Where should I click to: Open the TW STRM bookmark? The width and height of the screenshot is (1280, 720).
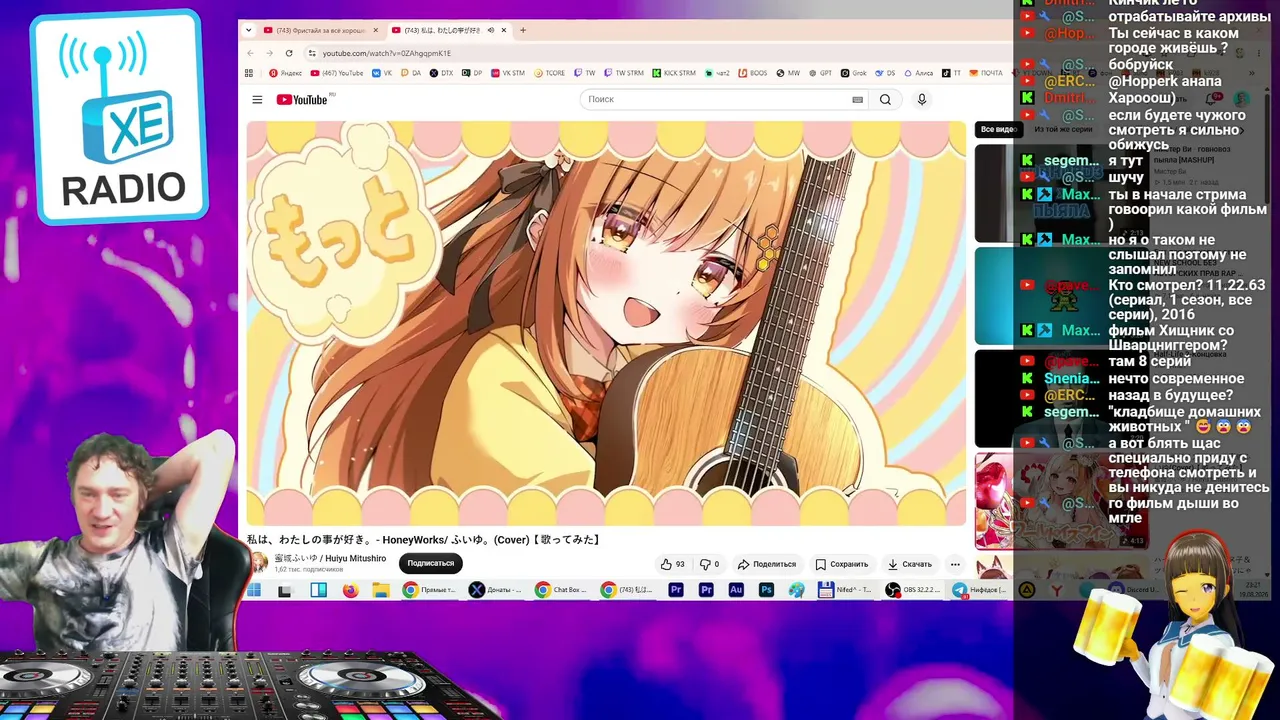622,73
